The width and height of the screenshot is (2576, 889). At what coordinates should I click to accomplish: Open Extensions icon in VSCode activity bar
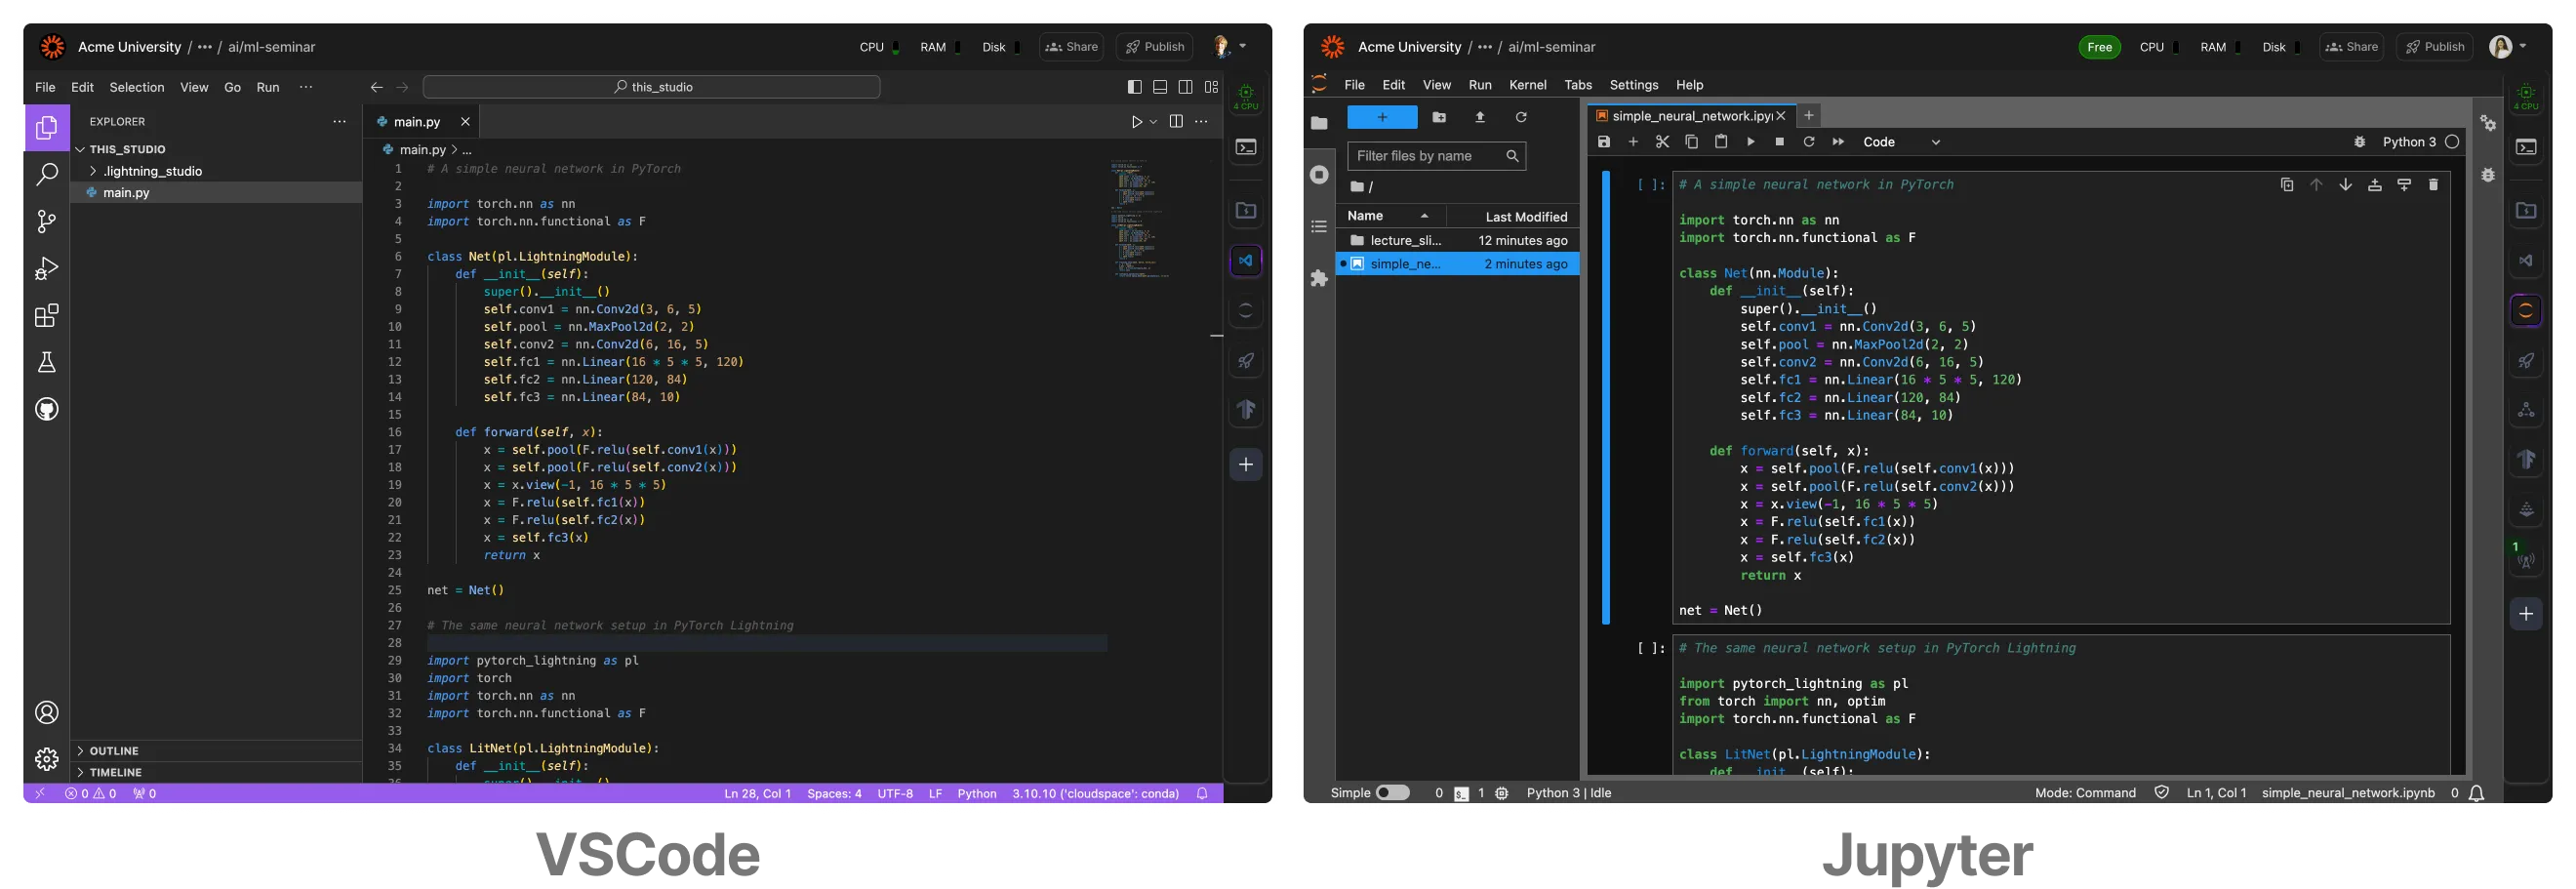47,316
